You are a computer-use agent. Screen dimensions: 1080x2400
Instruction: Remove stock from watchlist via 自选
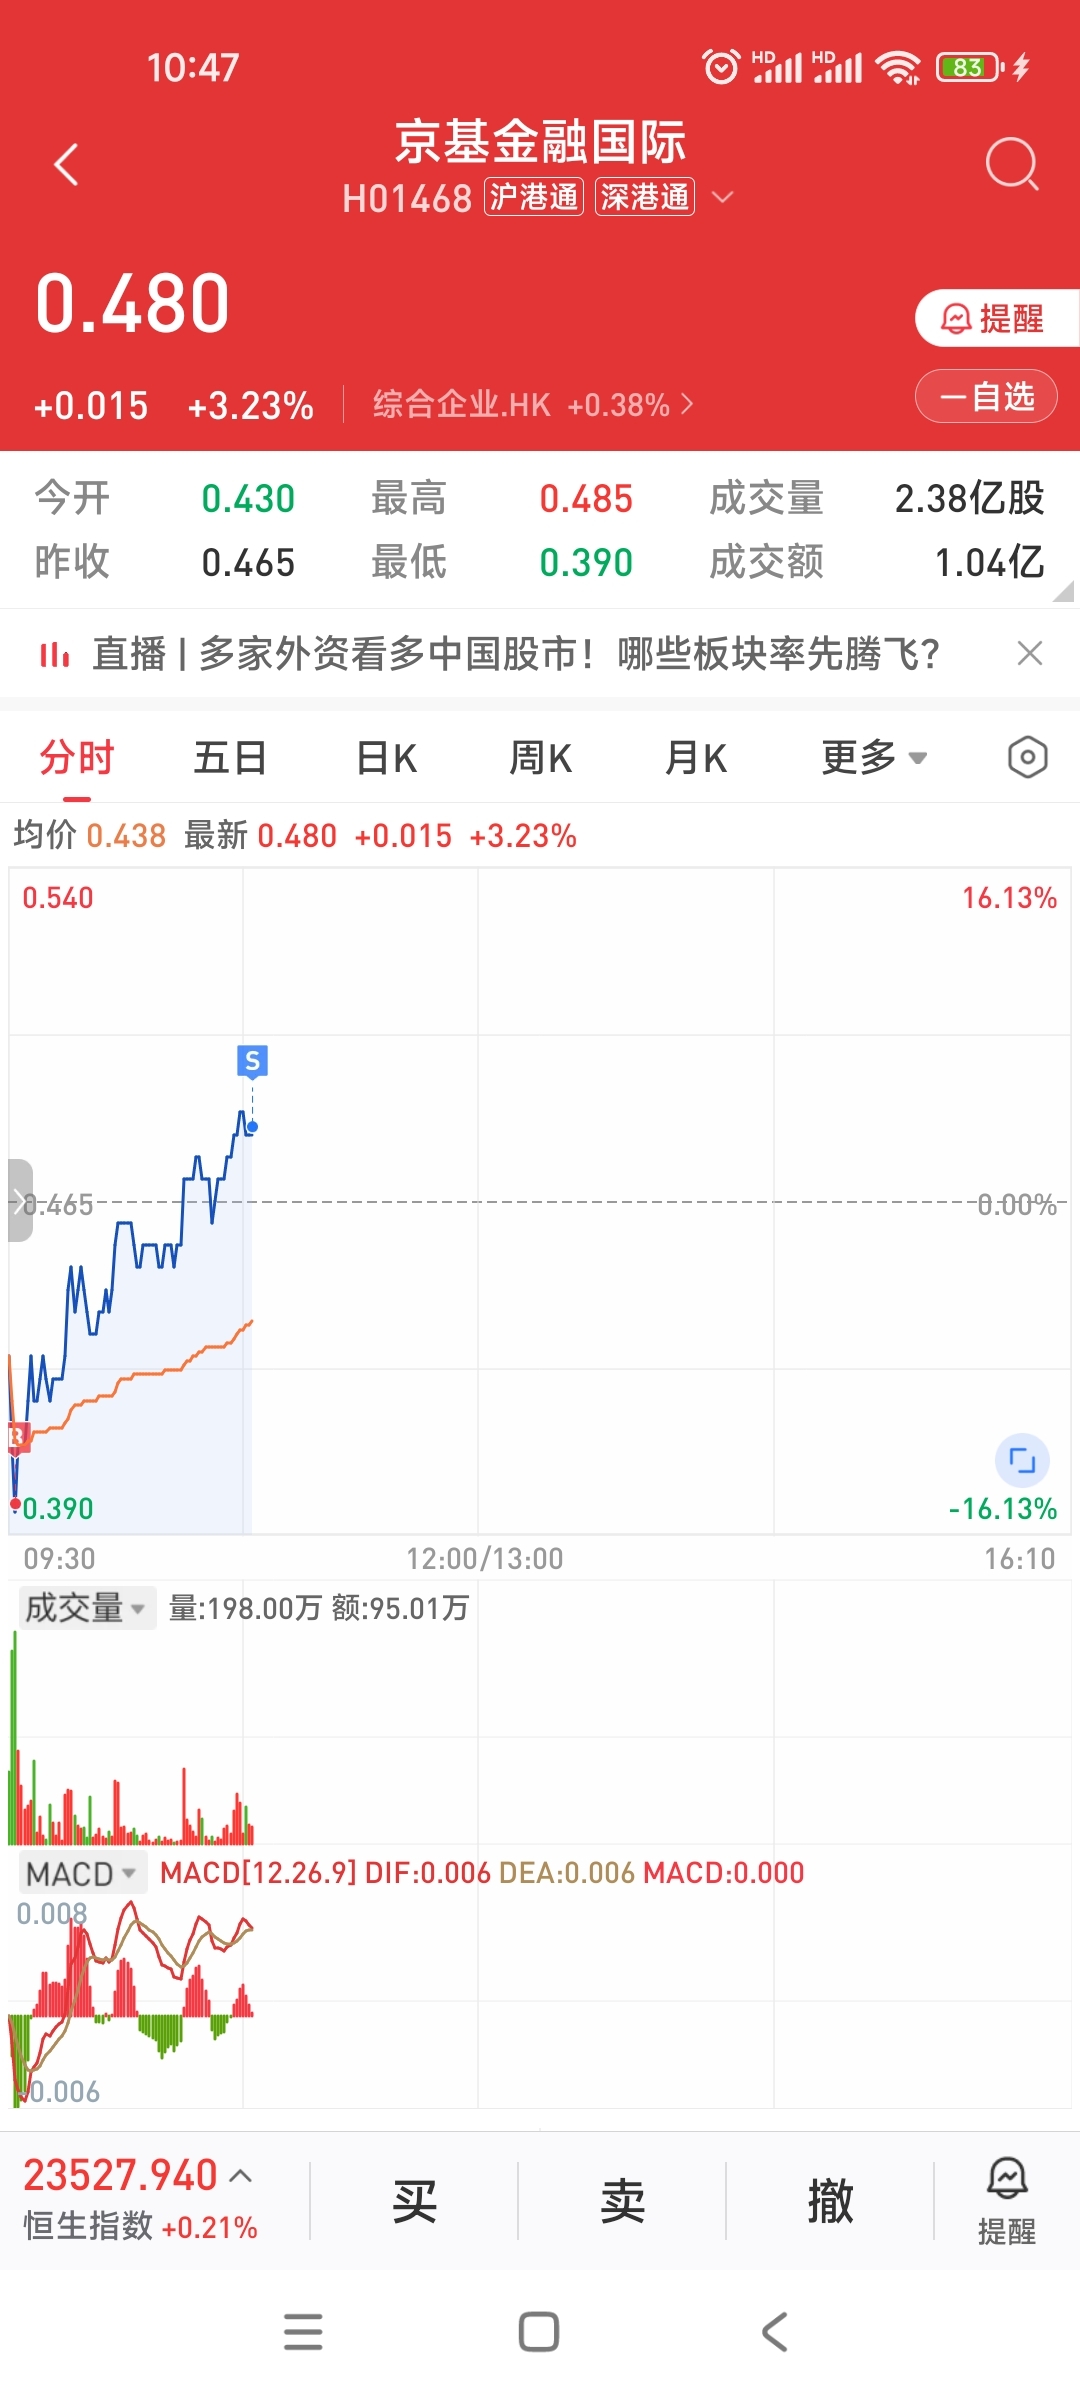pos(986,397)
